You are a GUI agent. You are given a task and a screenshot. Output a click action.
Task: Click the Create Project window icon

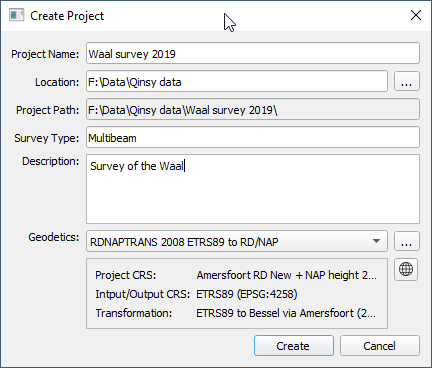[x=16, y=15]
